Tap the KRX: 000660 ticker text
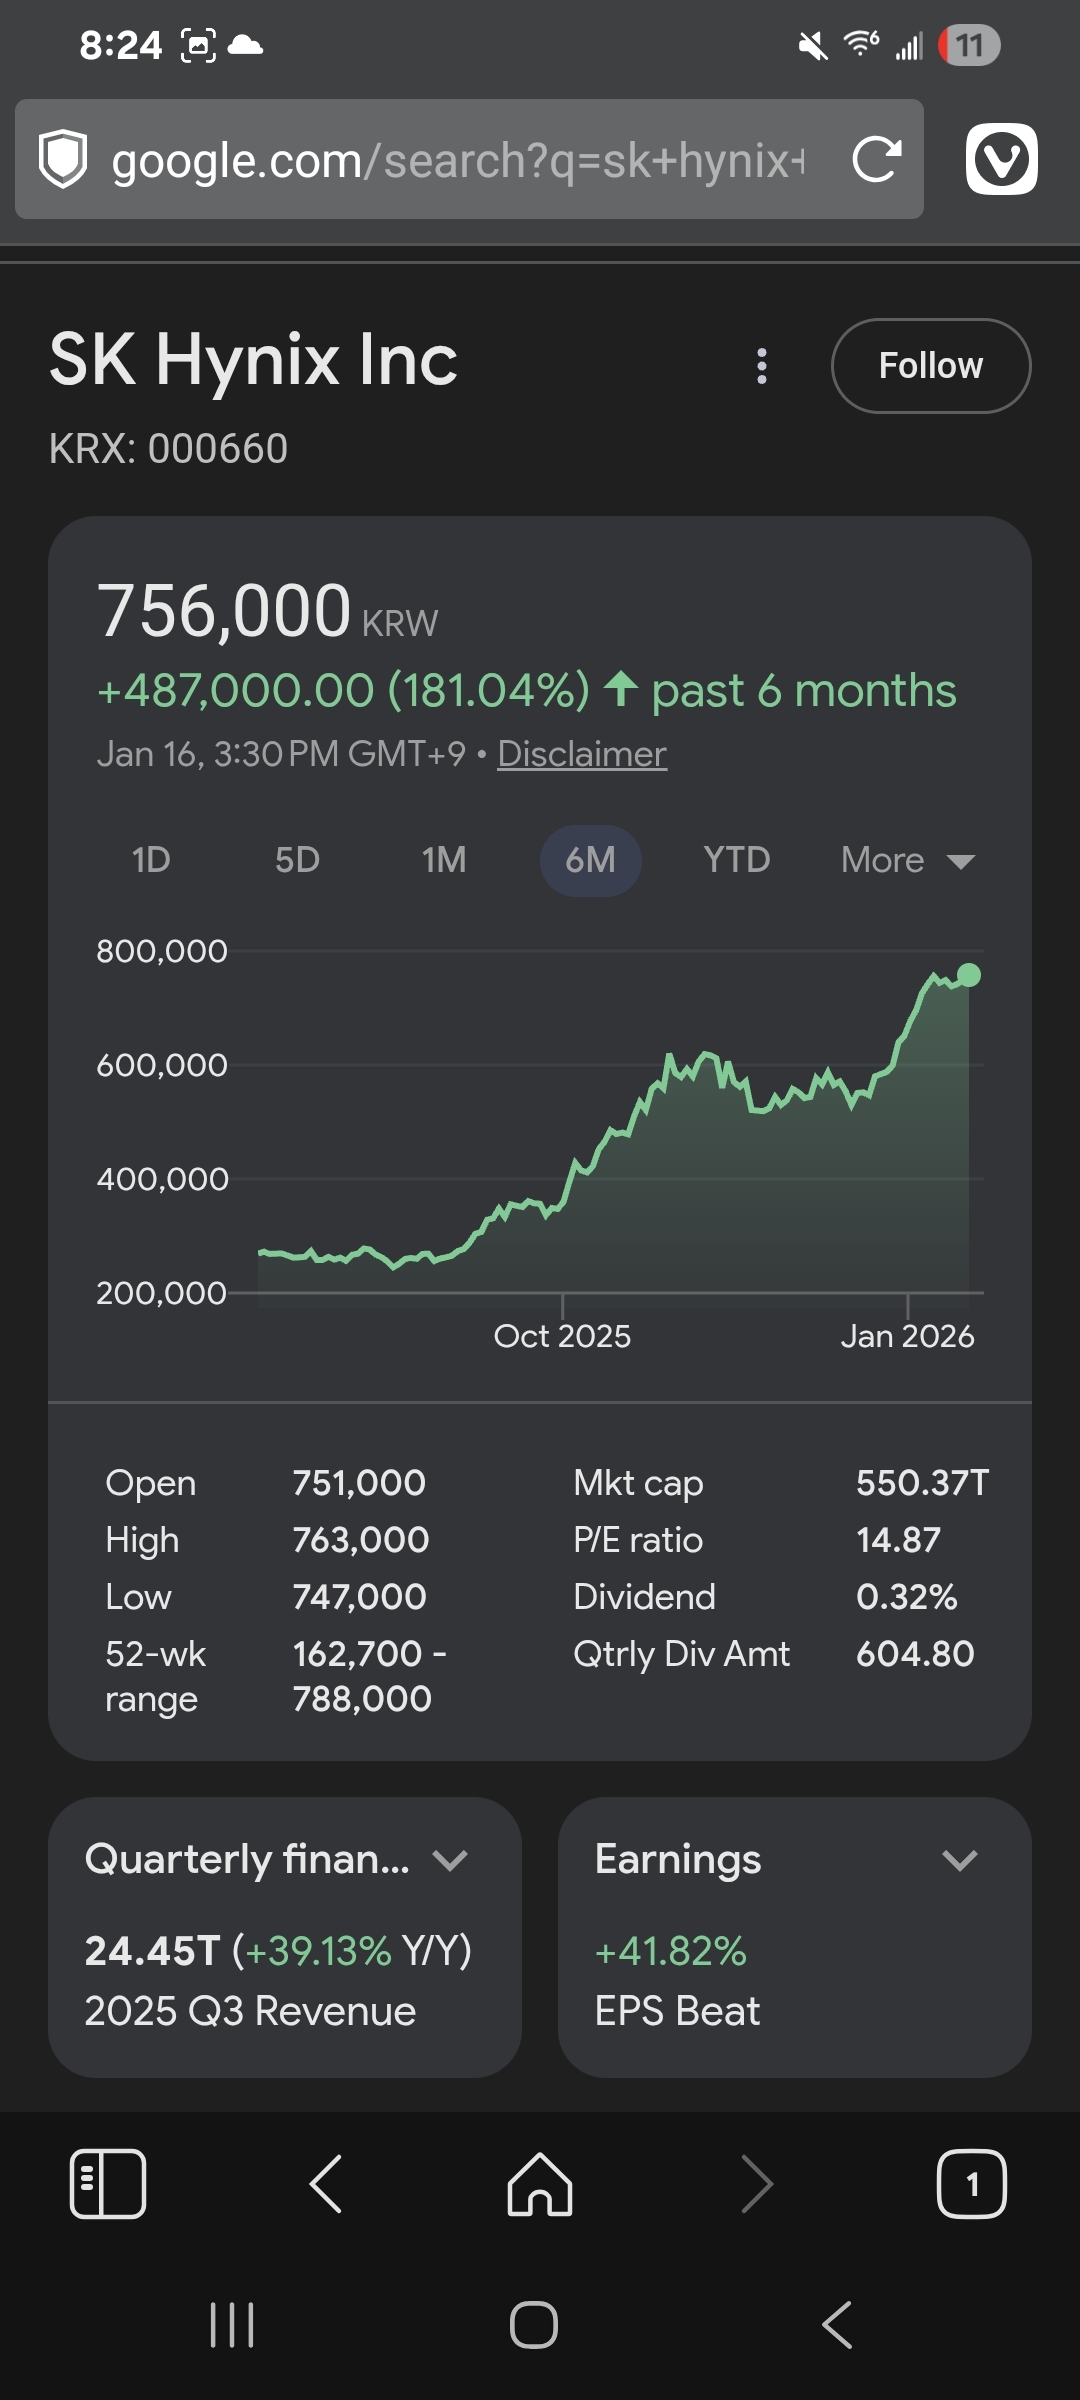1080x2400 pixels. coord(168,449)
